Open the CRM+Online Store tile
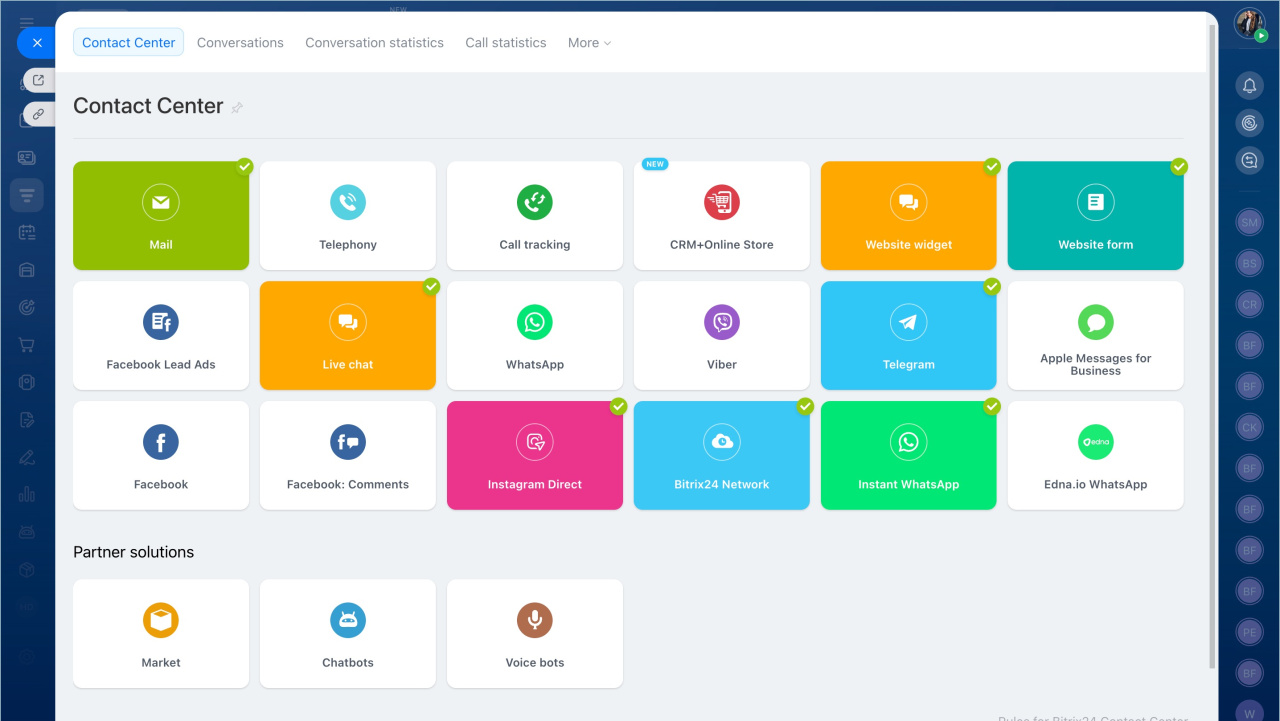The image size is (1280, 721). coord(721,216)
